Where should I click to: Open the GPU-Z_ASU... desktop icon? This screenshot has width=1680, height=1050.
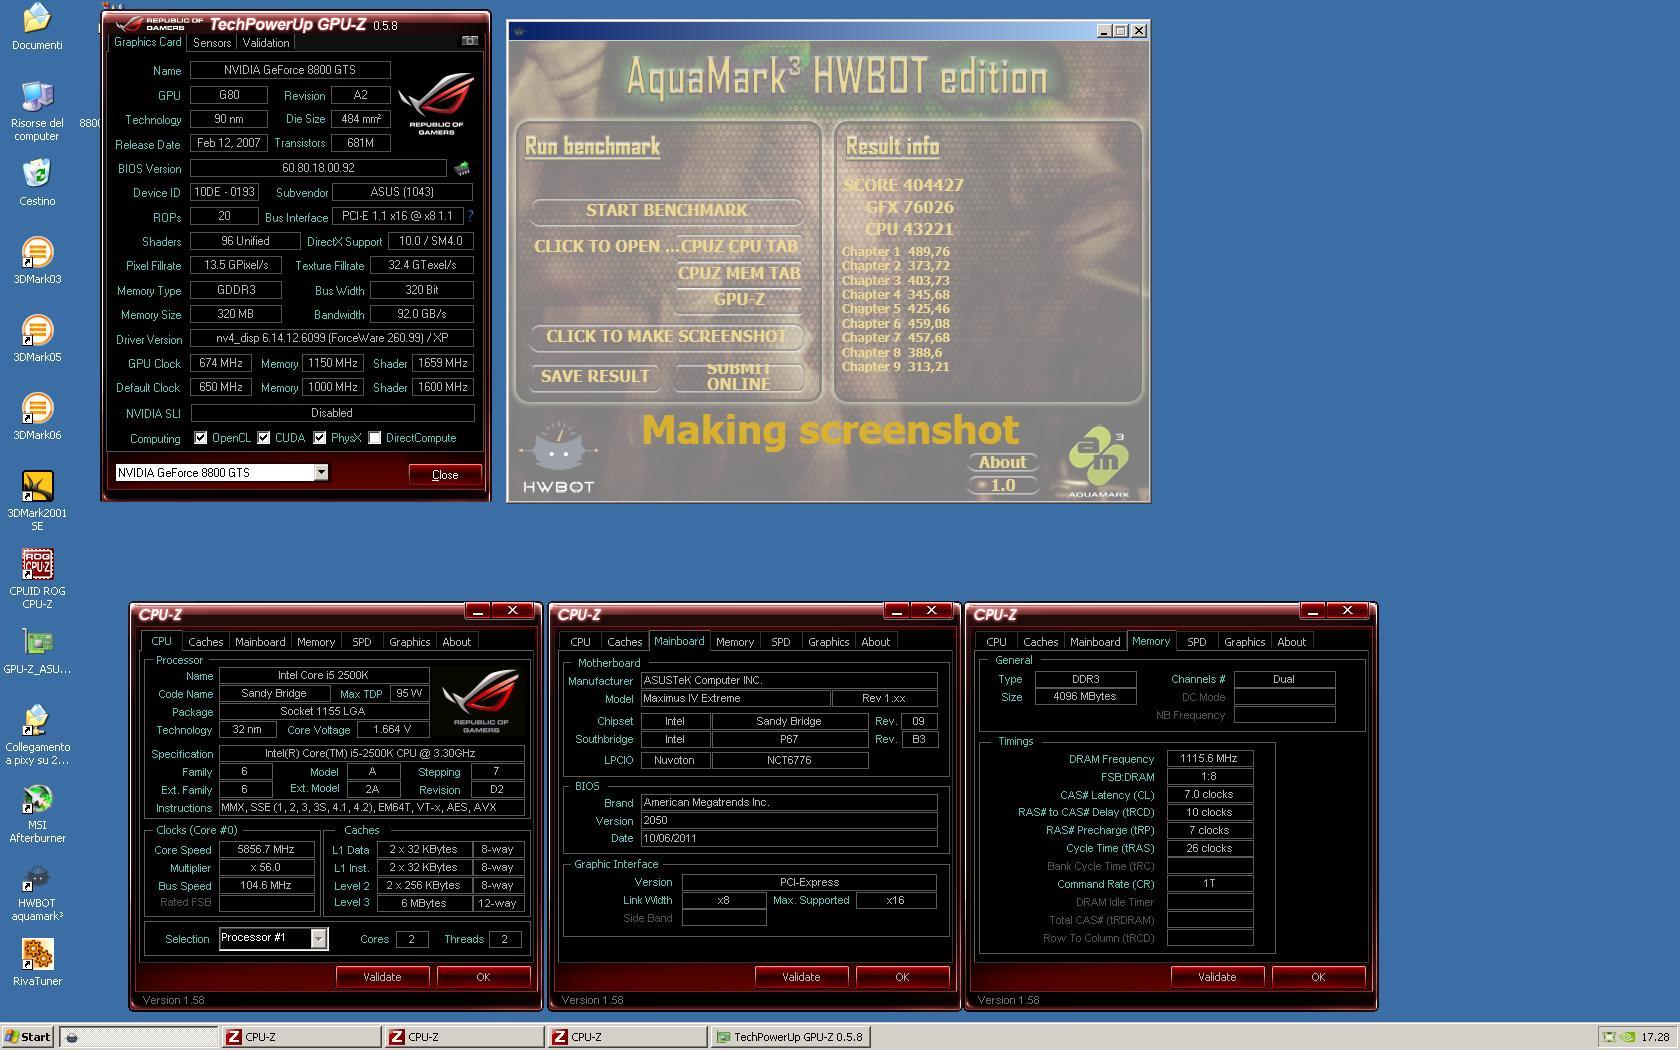click(37, 651)
